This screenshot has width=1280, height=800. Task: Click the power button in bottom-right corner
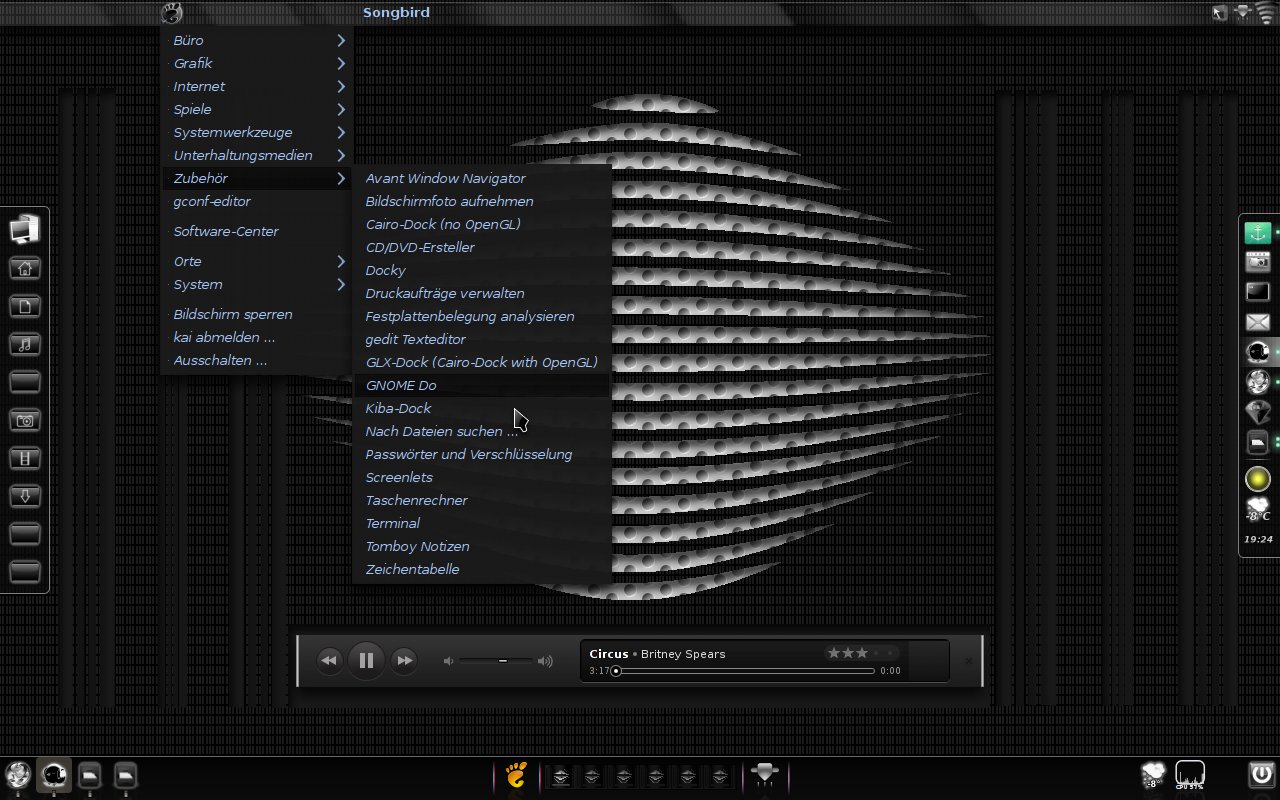pyautogui.click(x=1261, y=774)
